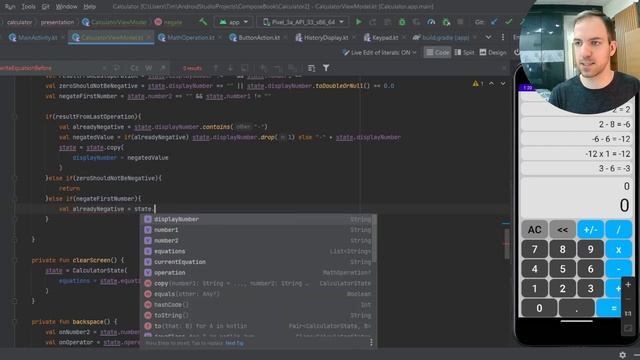Click the green Debug bug icon
Viewport: 640px width, 360px height.
tap(402, 22)
